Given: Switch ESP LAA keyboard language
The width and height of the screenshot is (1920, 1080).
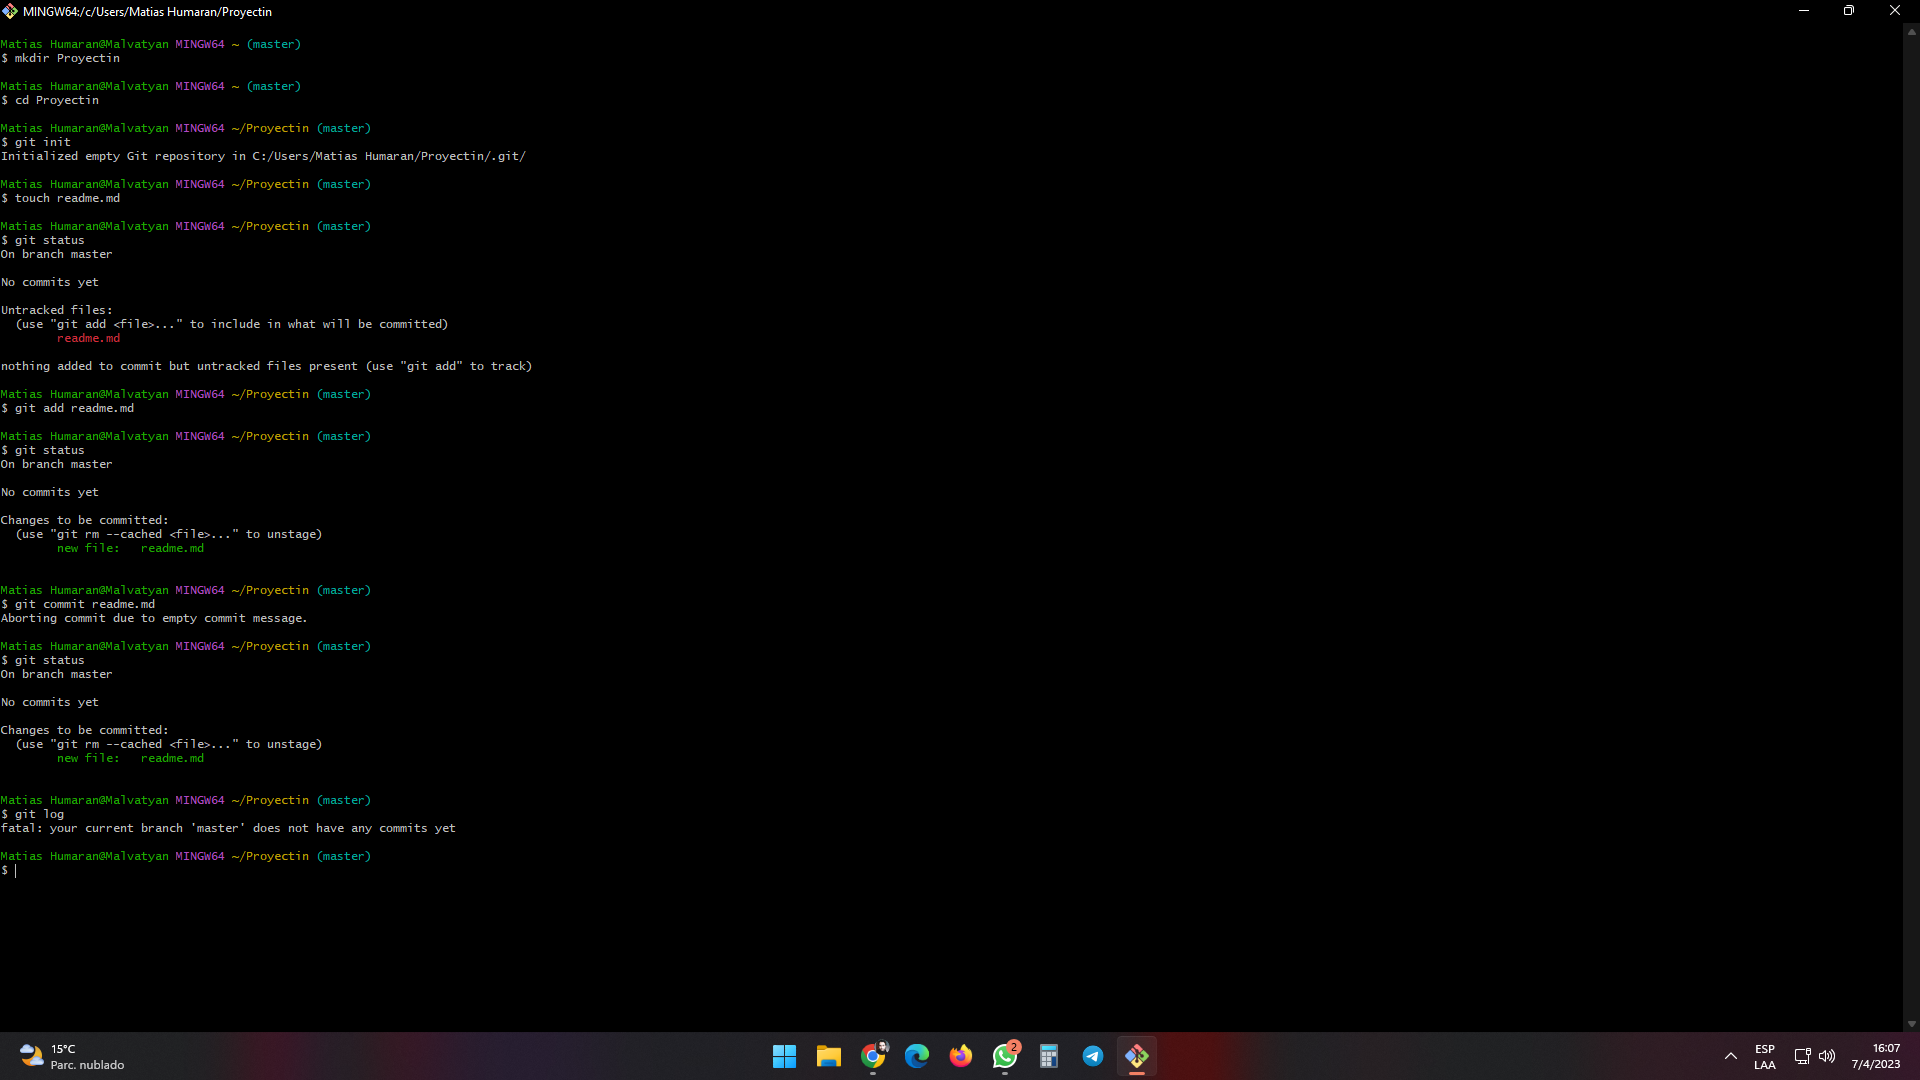Looking at the screenshot, I should tap(1764, 1056).
